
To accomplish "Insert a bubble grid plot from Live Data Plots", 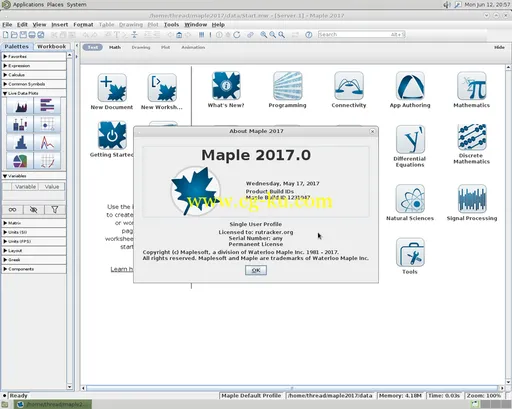I will tap(47, 125).
